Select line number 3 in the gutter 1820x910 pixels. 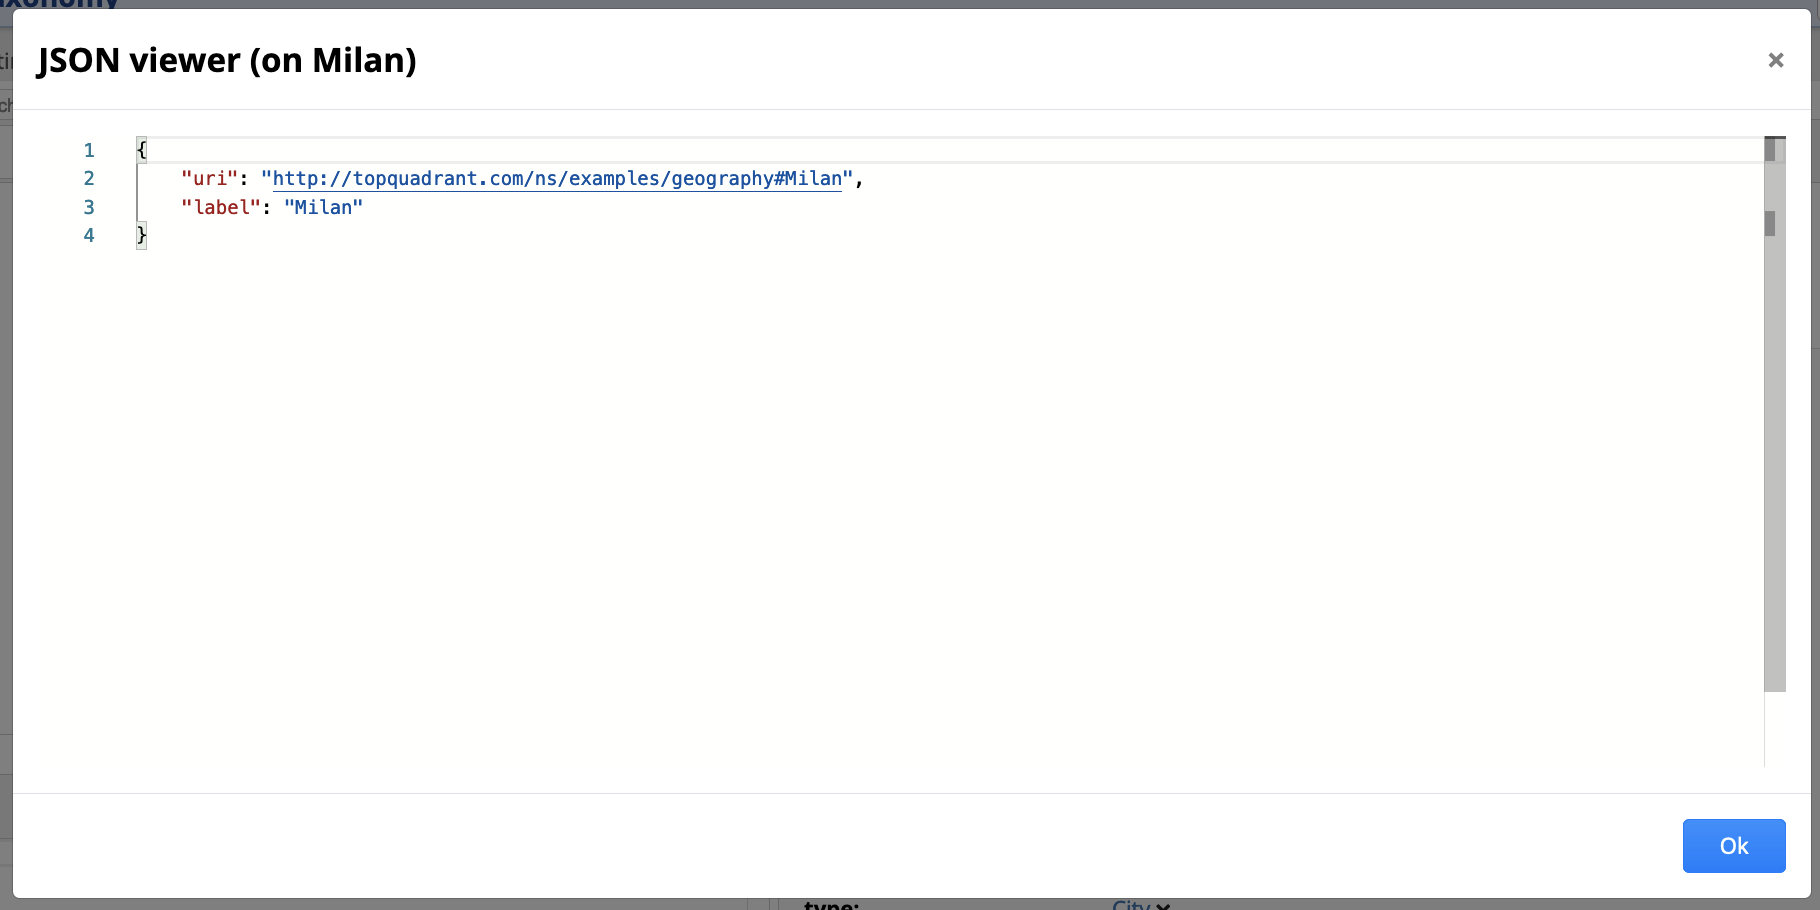89,207
